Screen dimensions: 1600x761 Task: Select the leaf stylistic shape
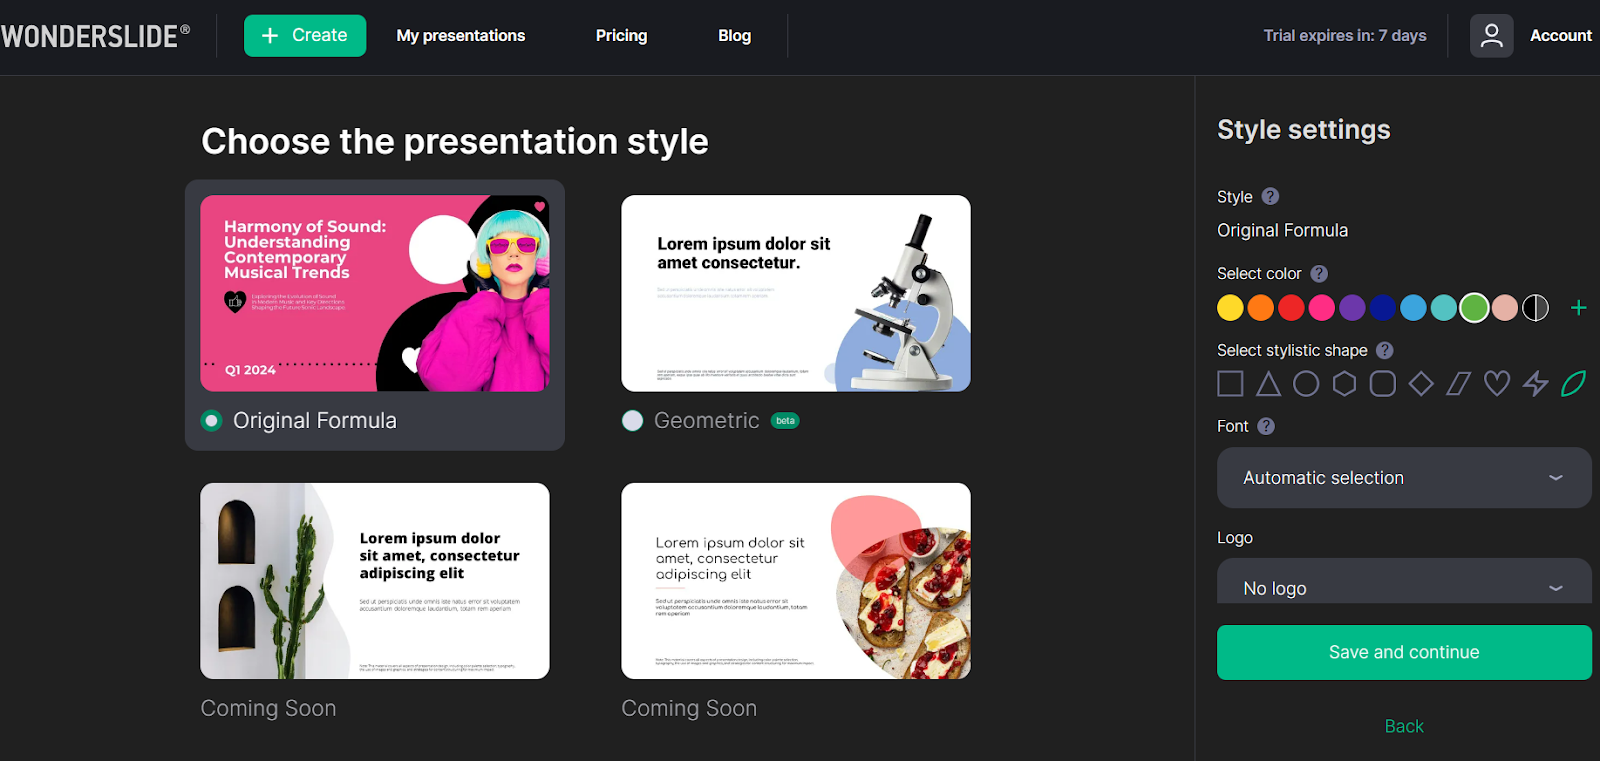[1573, 384]
